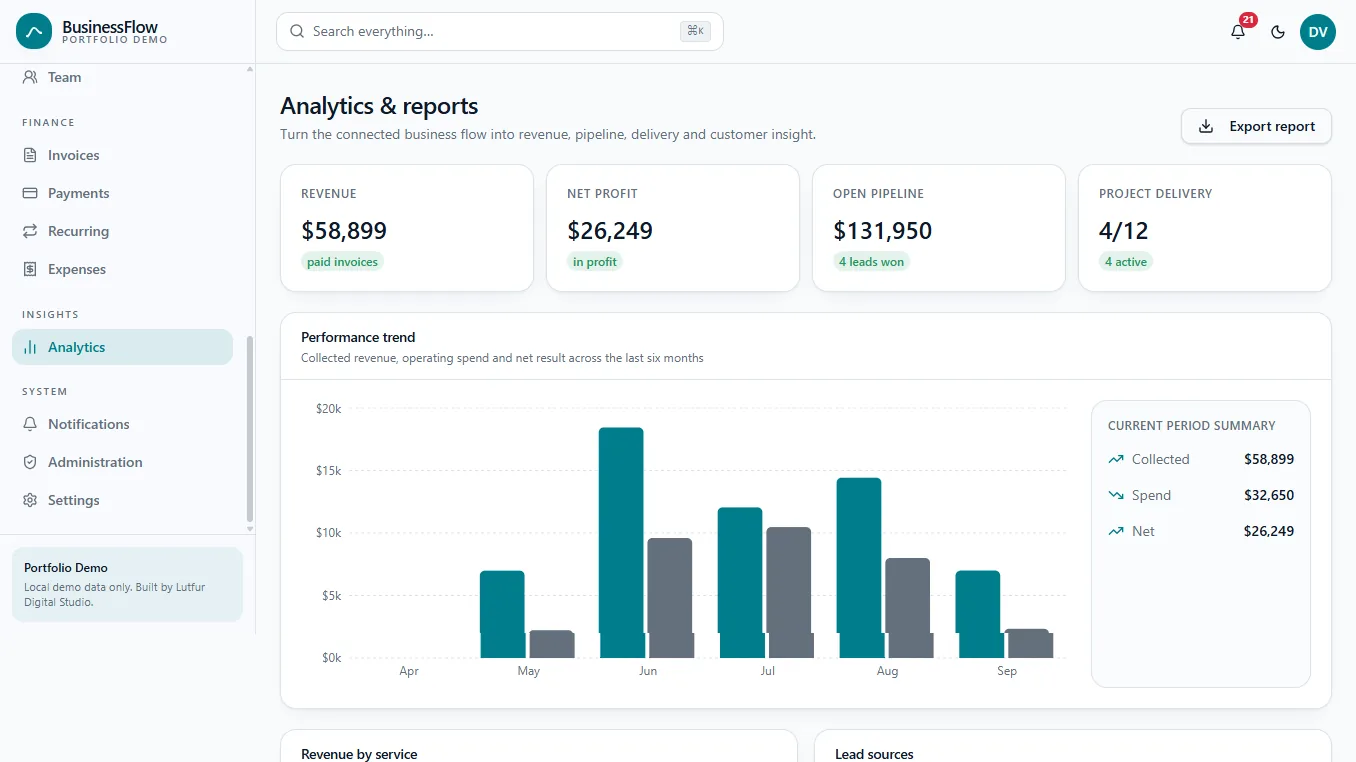Click the search magnifier icon
1356x762 pixels.
pos(297,32)
